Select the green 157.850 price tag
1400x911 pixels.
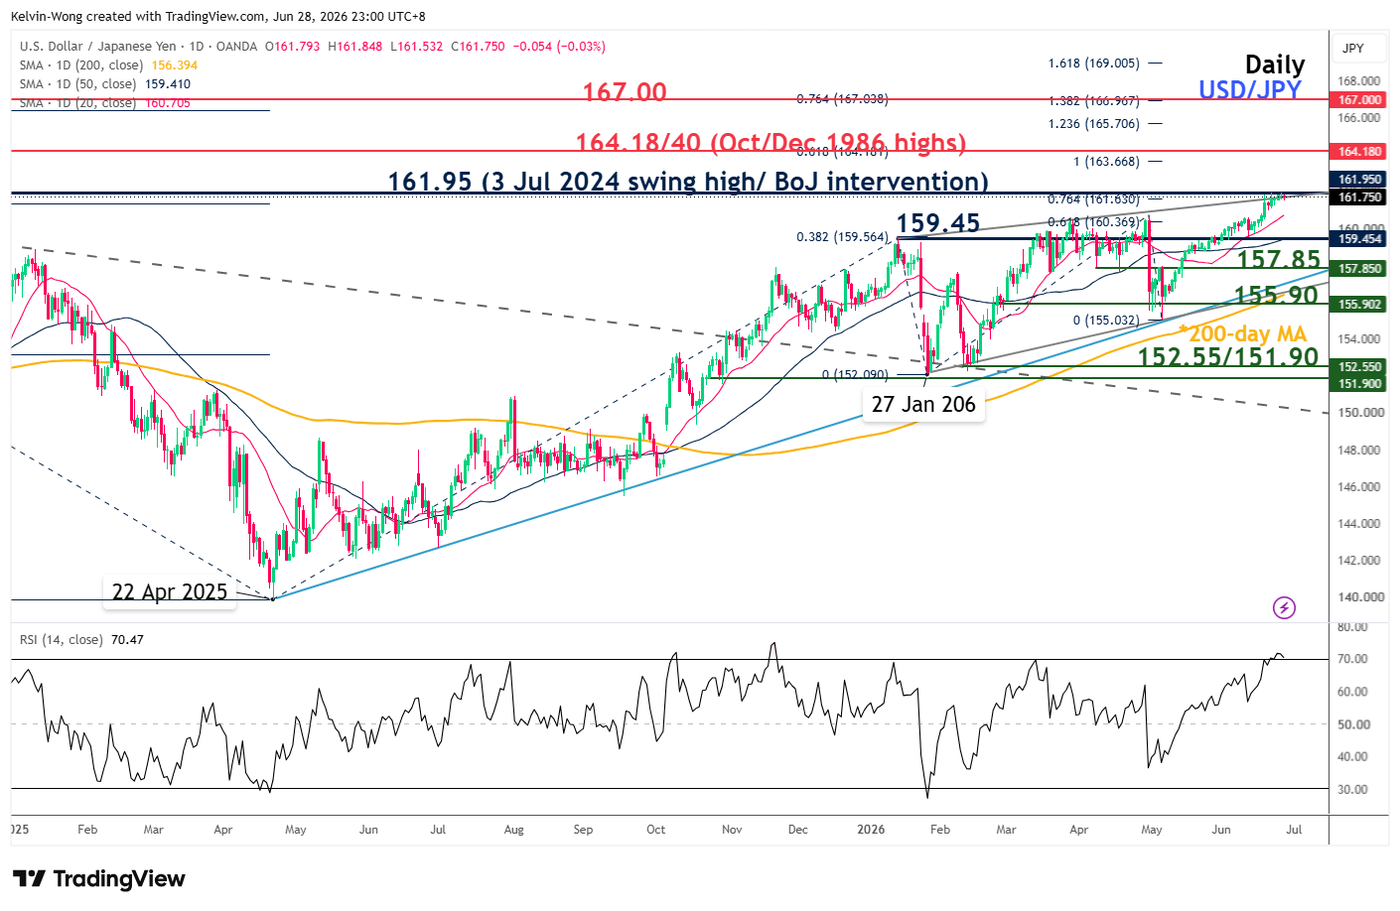(1360, 269)
